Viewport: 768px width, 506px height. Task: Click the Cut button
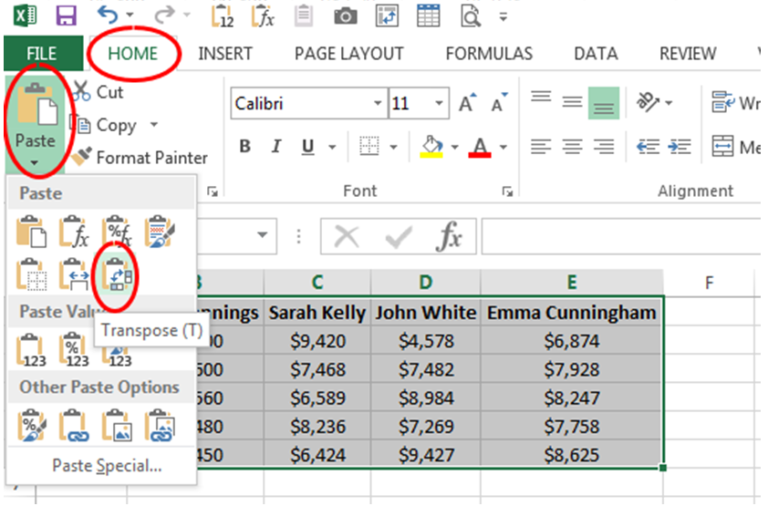[x=98, y=92]
